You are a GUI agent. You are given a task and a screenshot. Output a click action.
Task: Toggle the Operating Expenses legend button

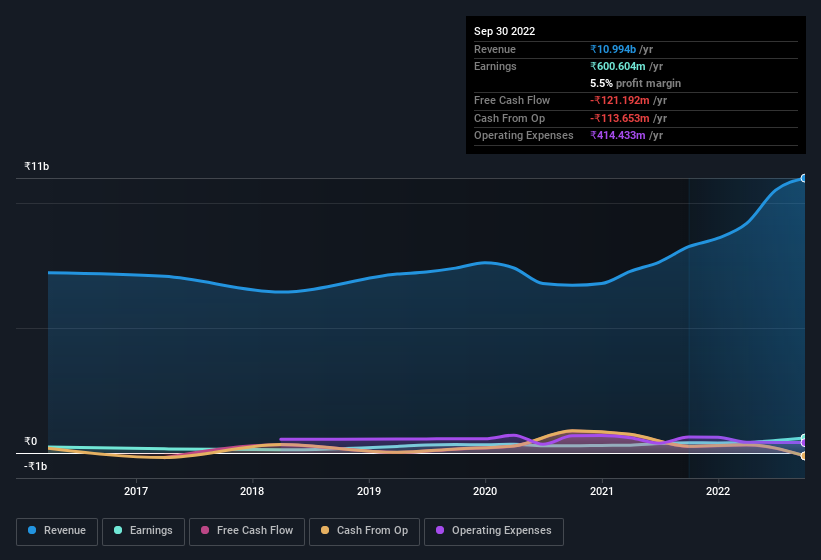tap(494, 532)
